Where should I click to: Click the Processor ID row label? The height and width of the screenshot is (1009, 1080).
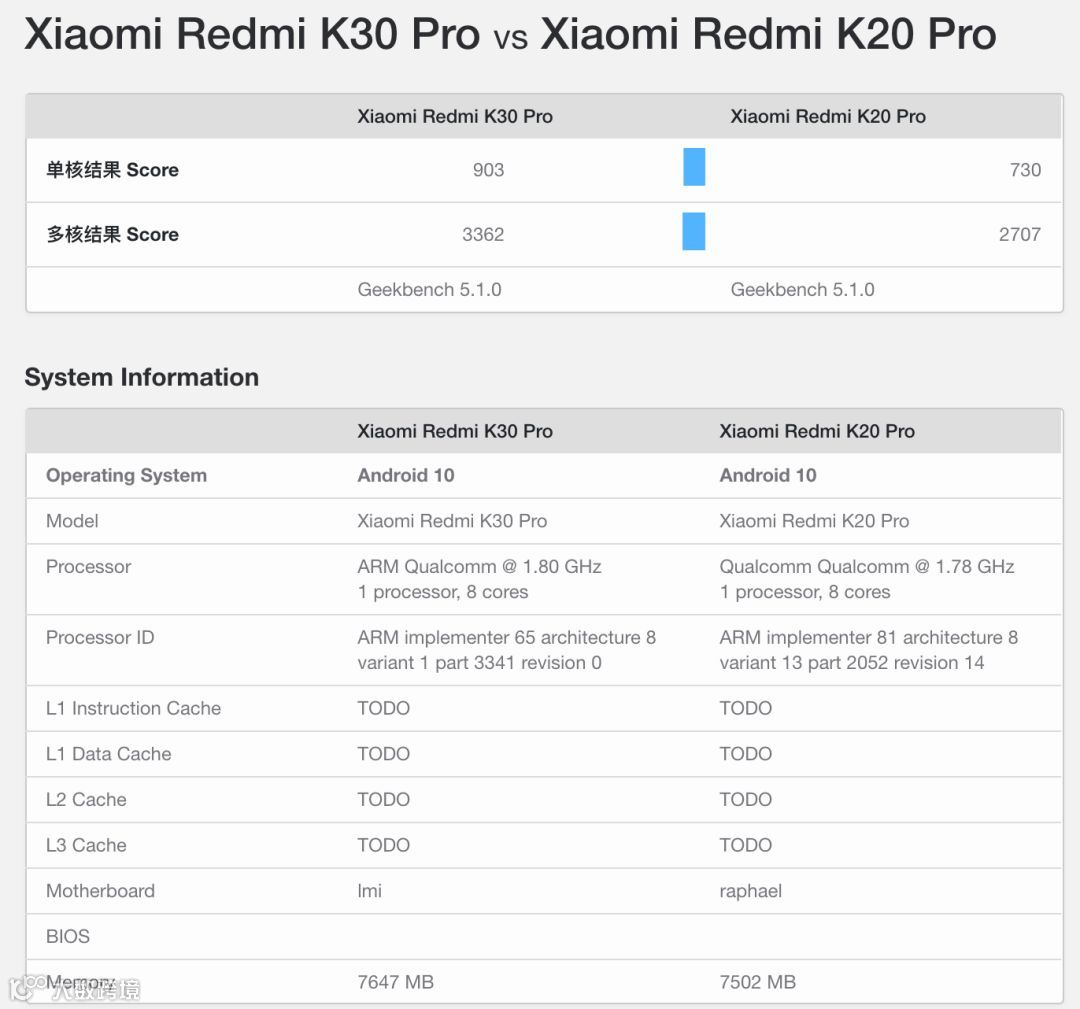coord(100,638)
